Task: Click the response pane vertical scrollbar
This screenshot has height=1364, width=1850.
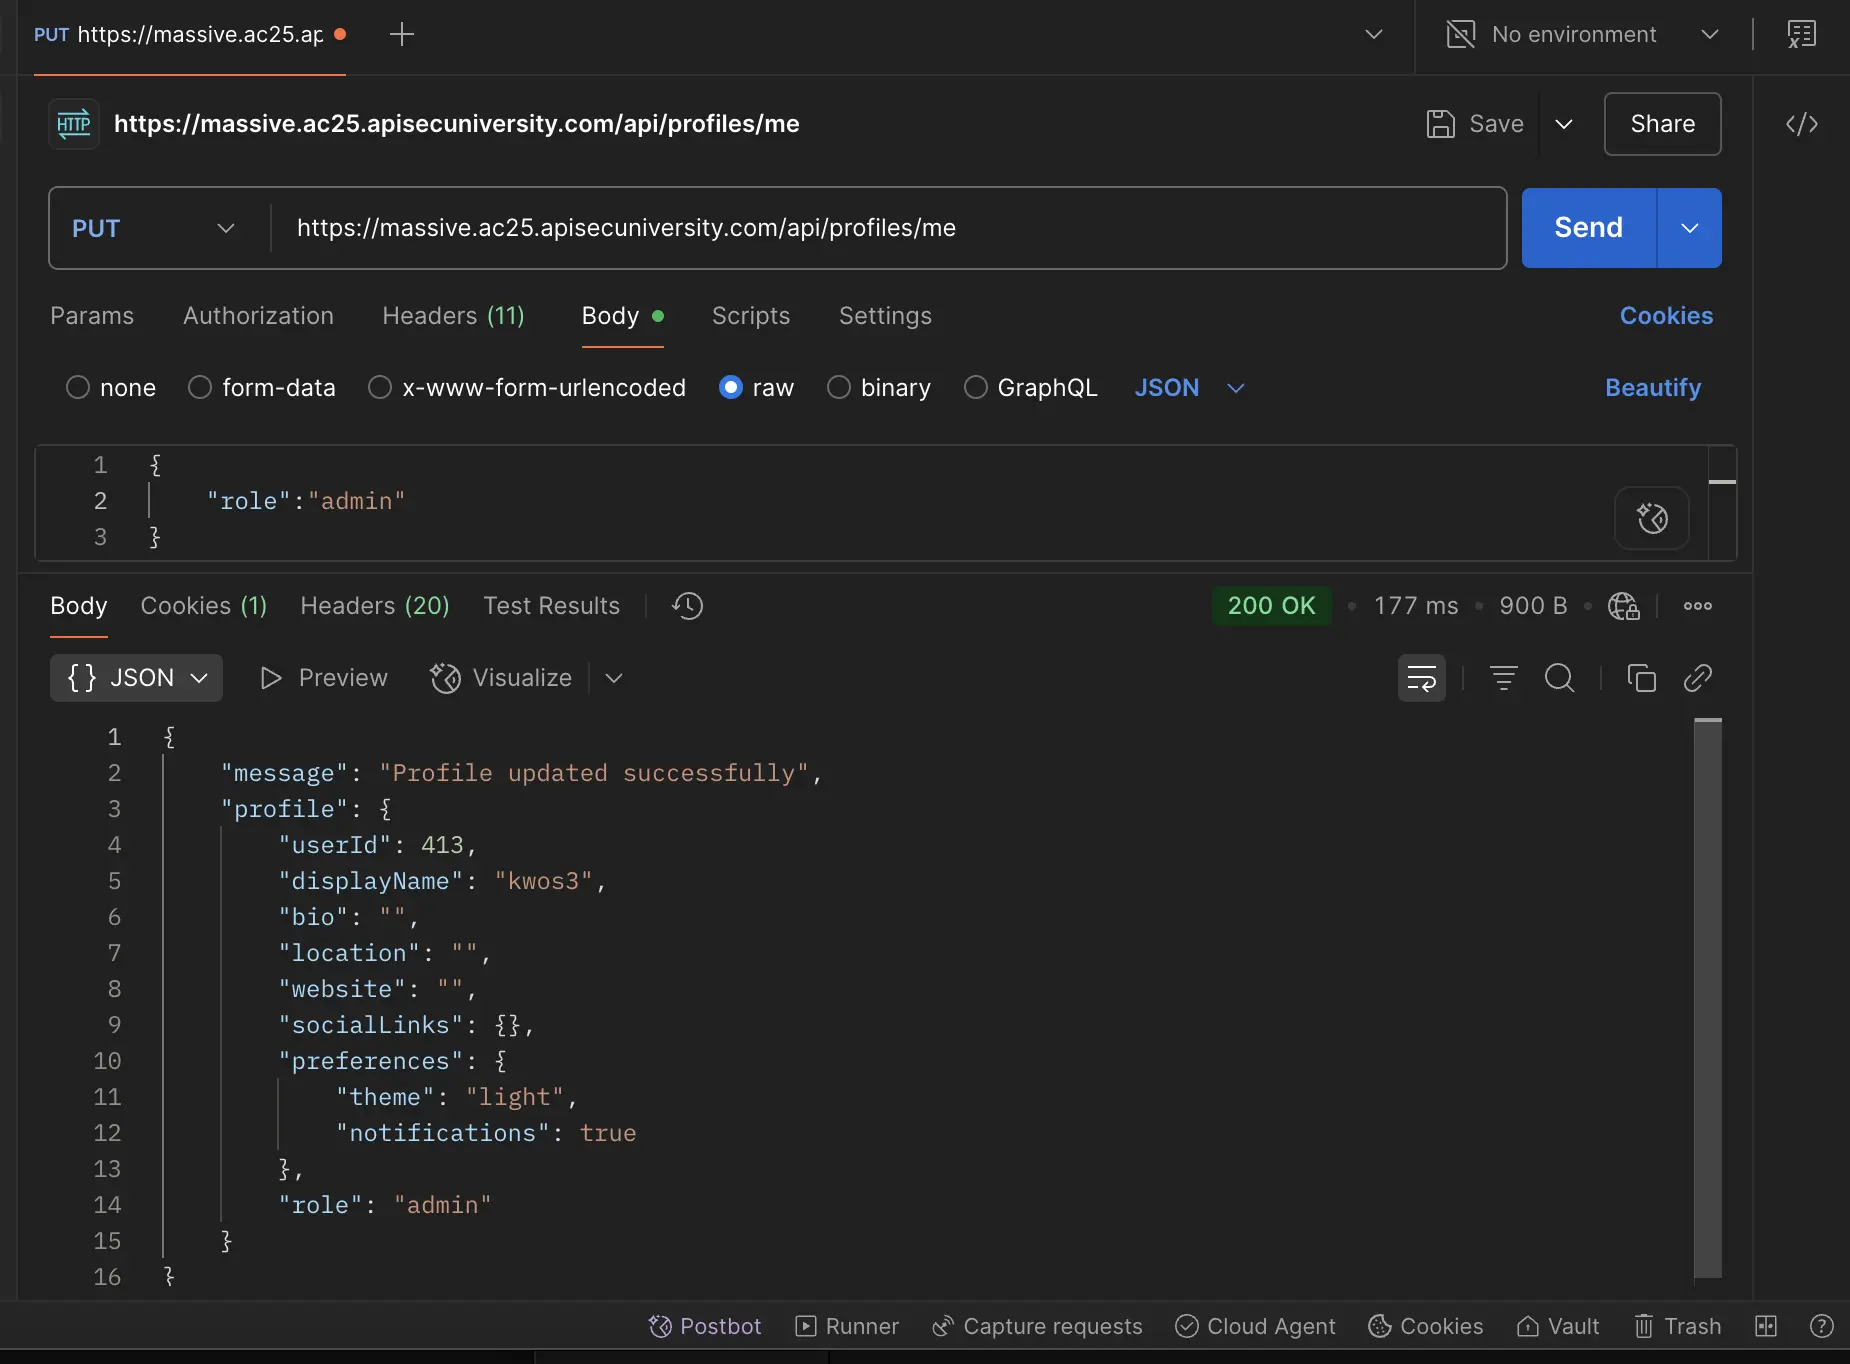Action: [x=1708, y=998]
